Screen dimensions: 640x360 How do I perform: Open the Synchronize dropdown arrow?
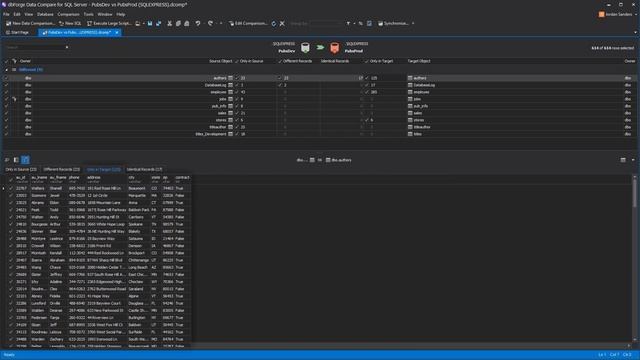pyautogui.click(x=413, y=24)
